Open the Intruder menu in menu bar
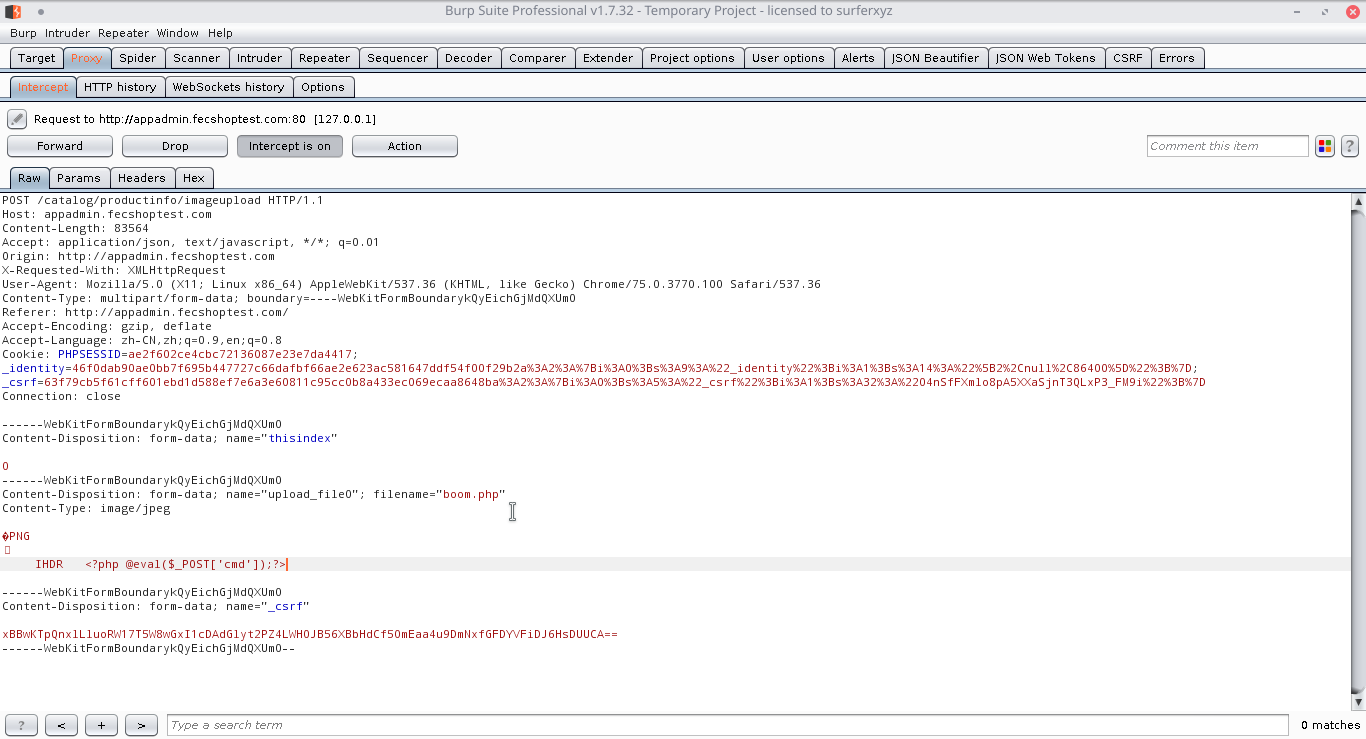 [x=68, y=33]
